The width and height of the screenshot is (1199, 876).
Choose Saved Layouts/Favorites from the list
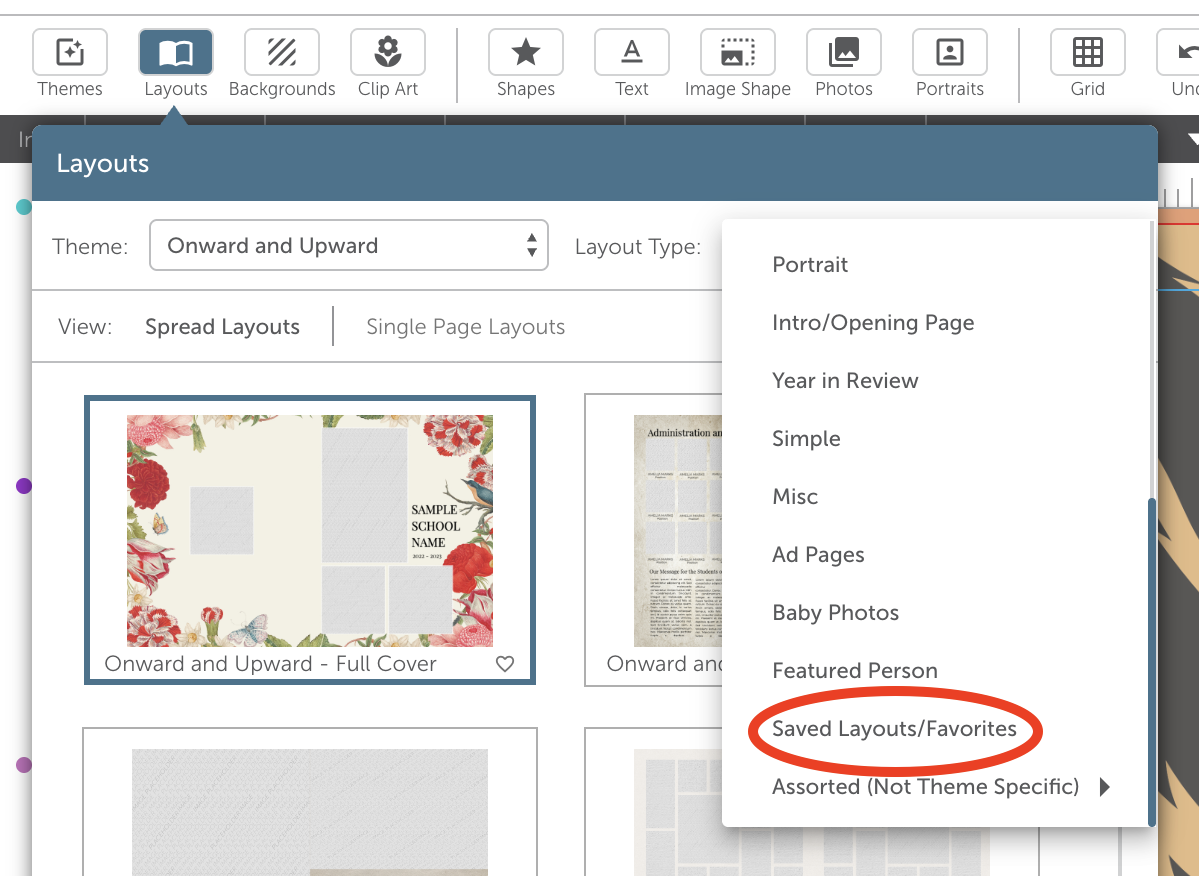(x=894, y=728)
